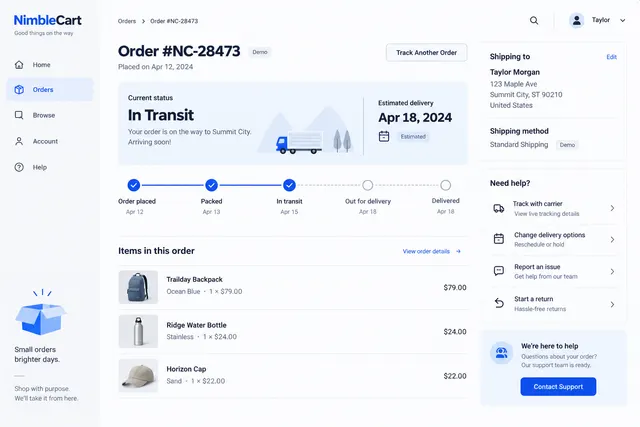This screenshot has height=427, width=640.
Task: Go to Home in the sidebar
Action: pos(50,65)
